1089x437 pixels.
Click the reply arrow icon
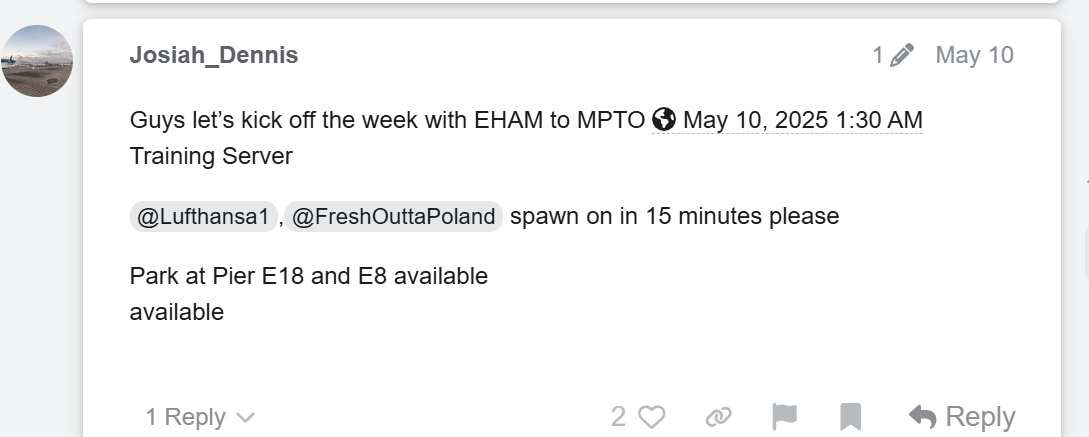[922, 417]
